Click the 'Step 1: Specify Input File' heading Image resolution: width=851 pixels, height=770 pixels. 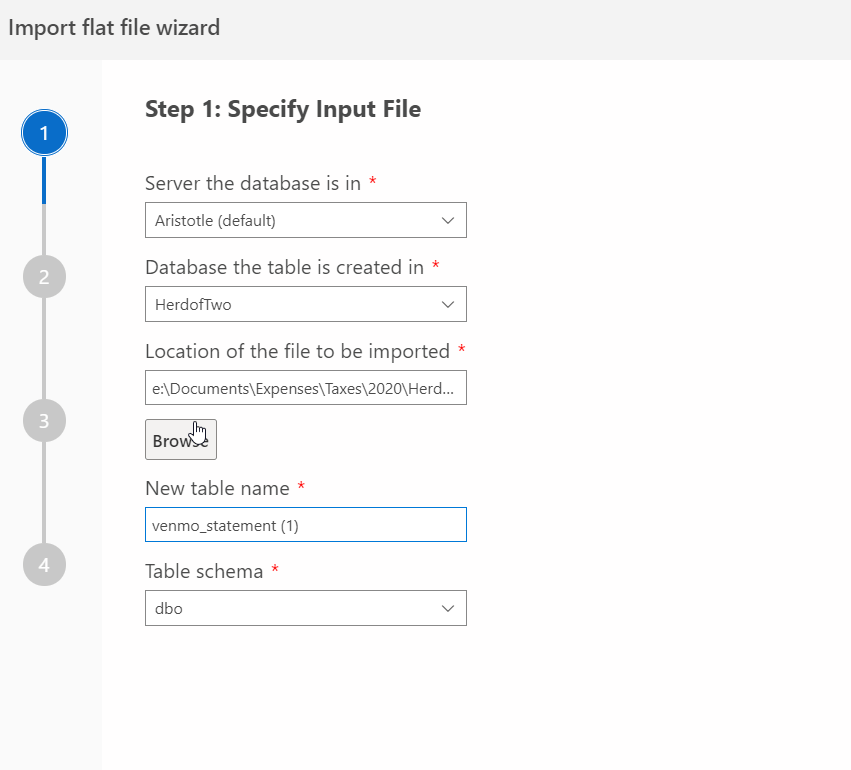click(x=283, y=109)
